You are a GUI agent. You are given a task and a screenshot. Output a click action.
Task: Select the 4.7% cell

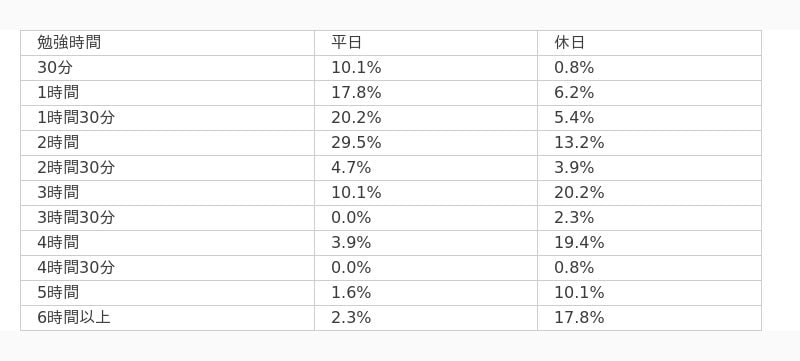[426, 168]
